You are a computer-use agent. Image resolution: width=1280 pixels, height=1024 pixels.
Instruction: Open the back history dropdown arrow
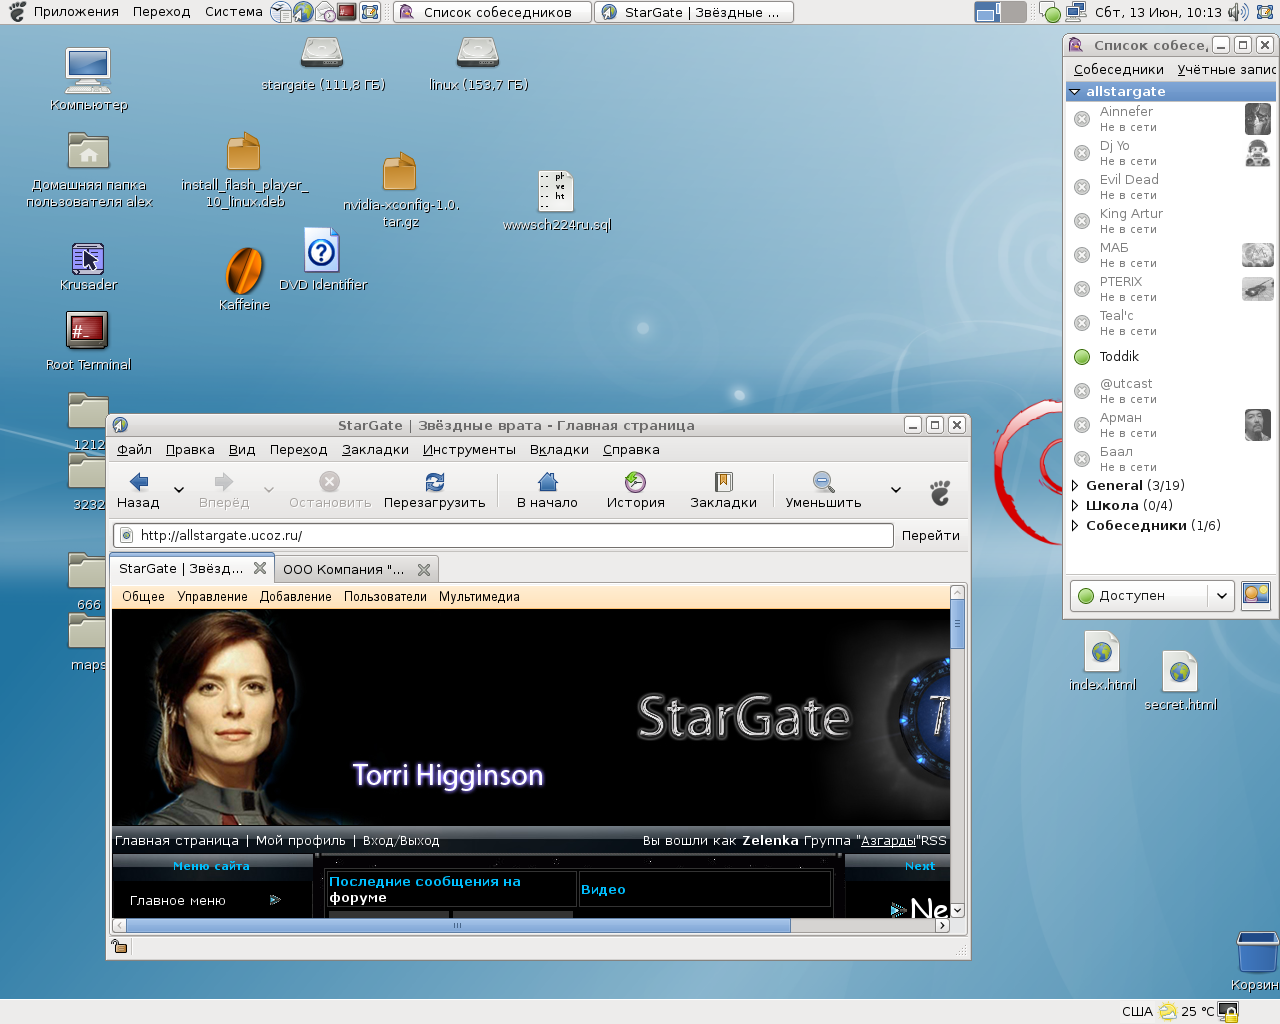[x=179, y=490]
